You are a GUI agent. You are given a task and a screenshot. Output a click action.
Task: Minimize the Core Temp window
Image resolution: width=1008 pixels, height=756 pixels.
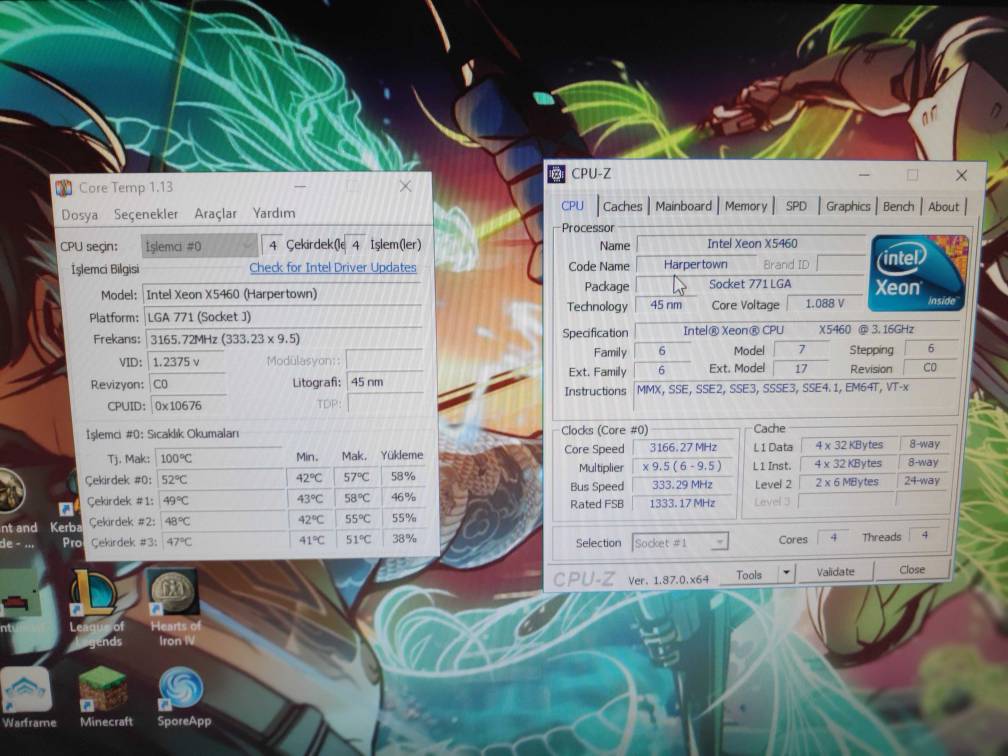pyautogui.click(x=300, y=186)
